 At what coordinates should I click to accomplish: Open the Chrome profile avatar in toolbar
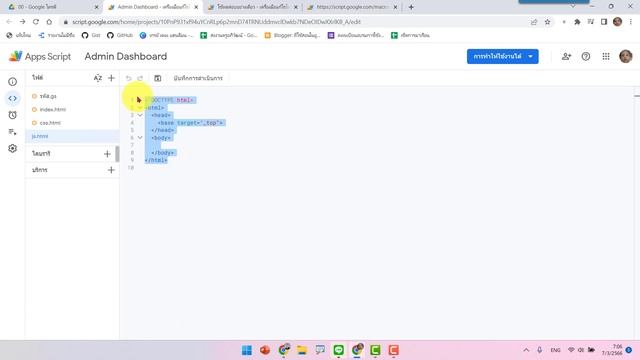pyautogui.click(x=618, y=22)
